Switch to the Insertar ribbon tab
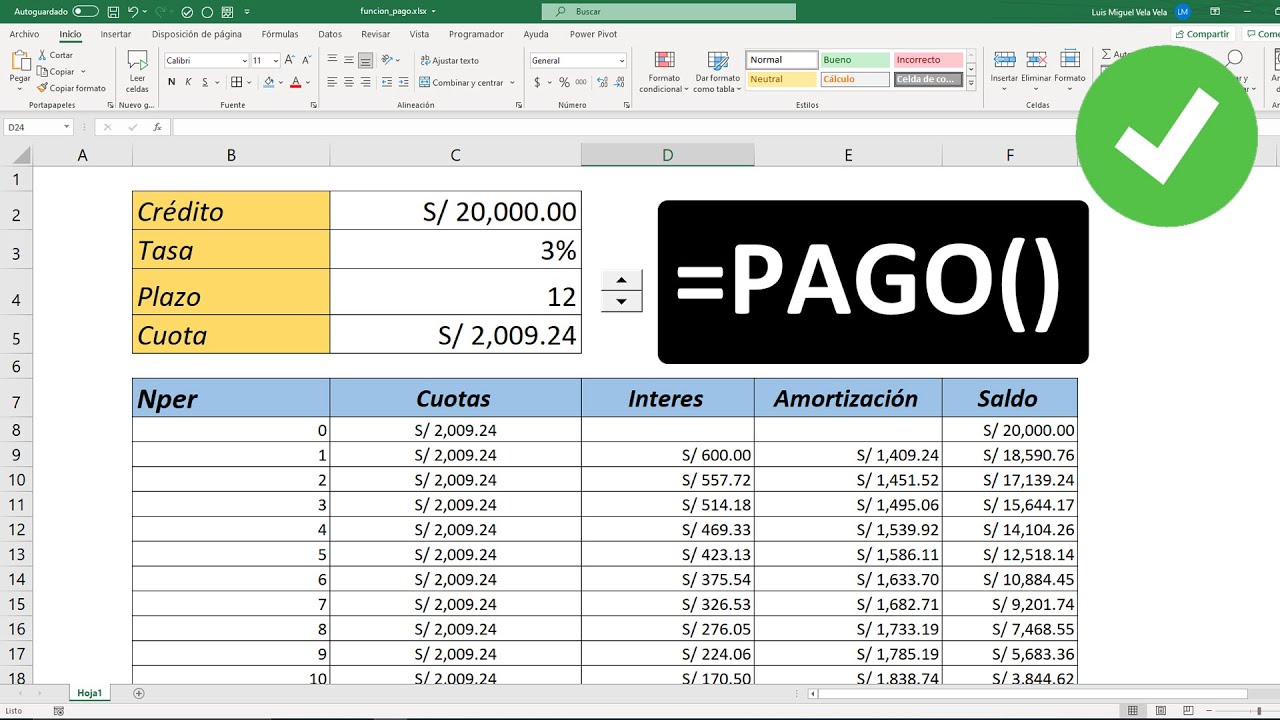The image size is (1280, 720). 116,34
